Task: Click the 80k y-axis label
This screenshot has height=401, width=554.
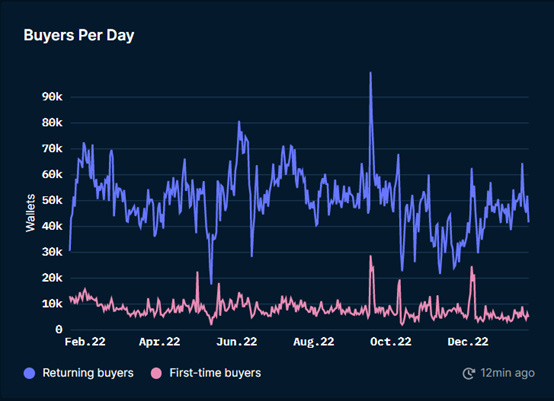Action: click(52, 123)
